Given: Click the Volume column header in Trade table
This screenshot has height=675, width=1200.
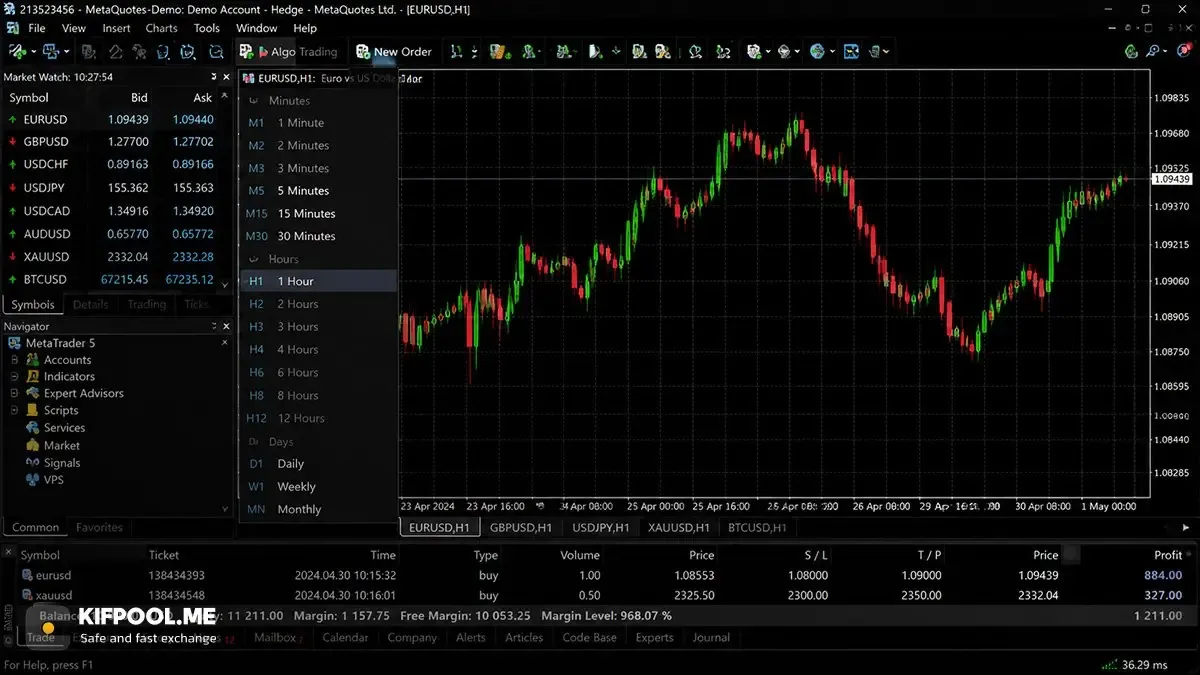Looking at the screenshot, I should coord(580,555).
